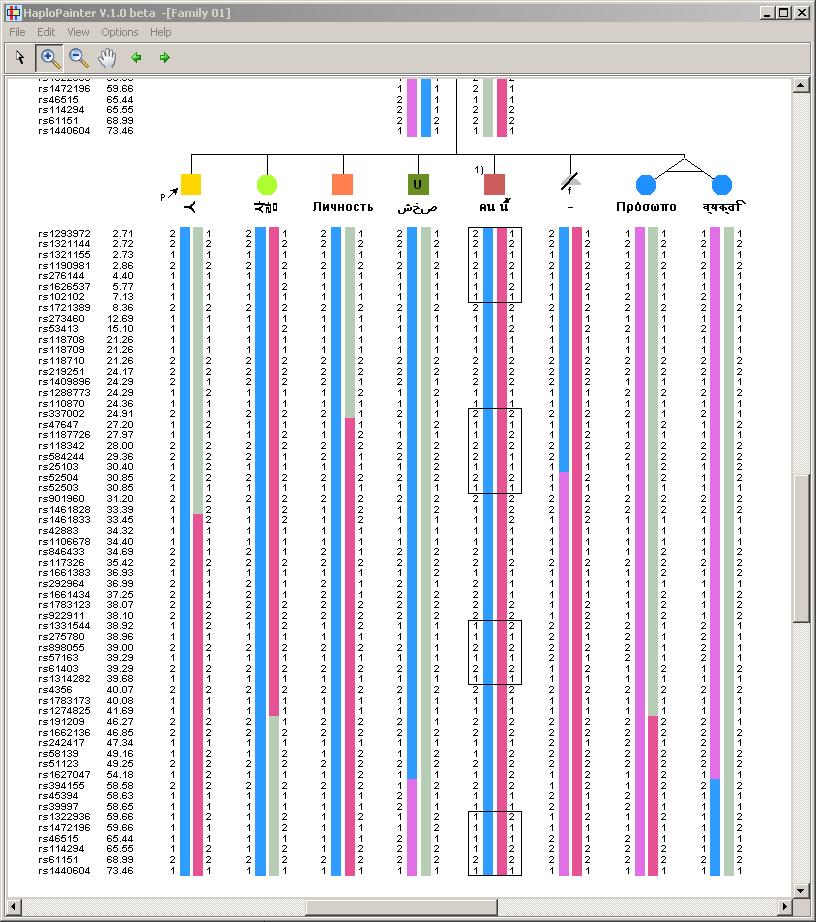The height and width of the screenshot is (922, 816).
Task: Click the Πρόσωπο person label
Action: (x=646, y=207)
